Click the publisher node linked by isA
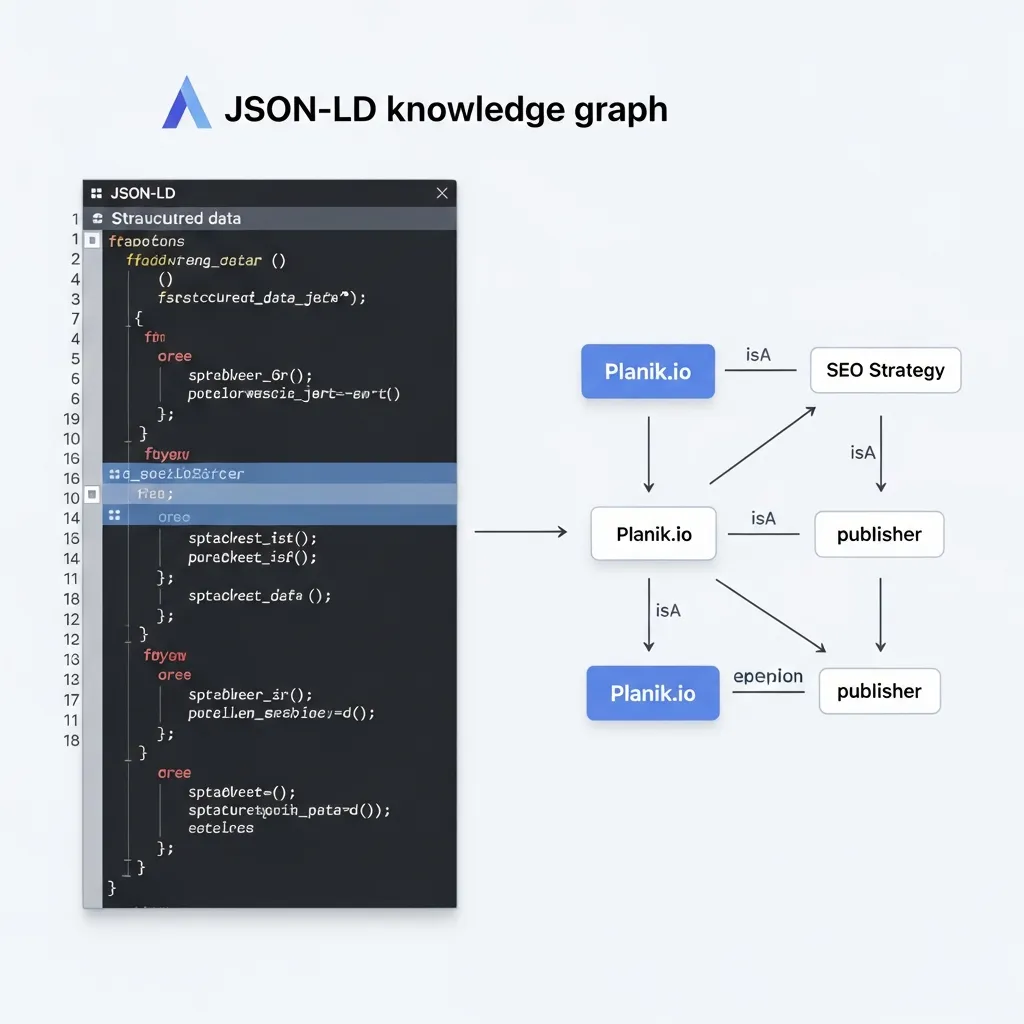Image resolution: width=1024 pixels, height=1024 pixels. (x=879, y=534)
